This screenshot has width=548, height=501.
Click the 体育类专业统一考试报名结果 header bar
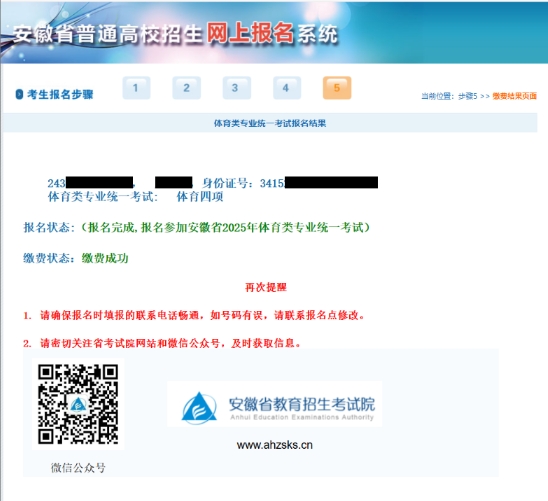tap(270, 123)
